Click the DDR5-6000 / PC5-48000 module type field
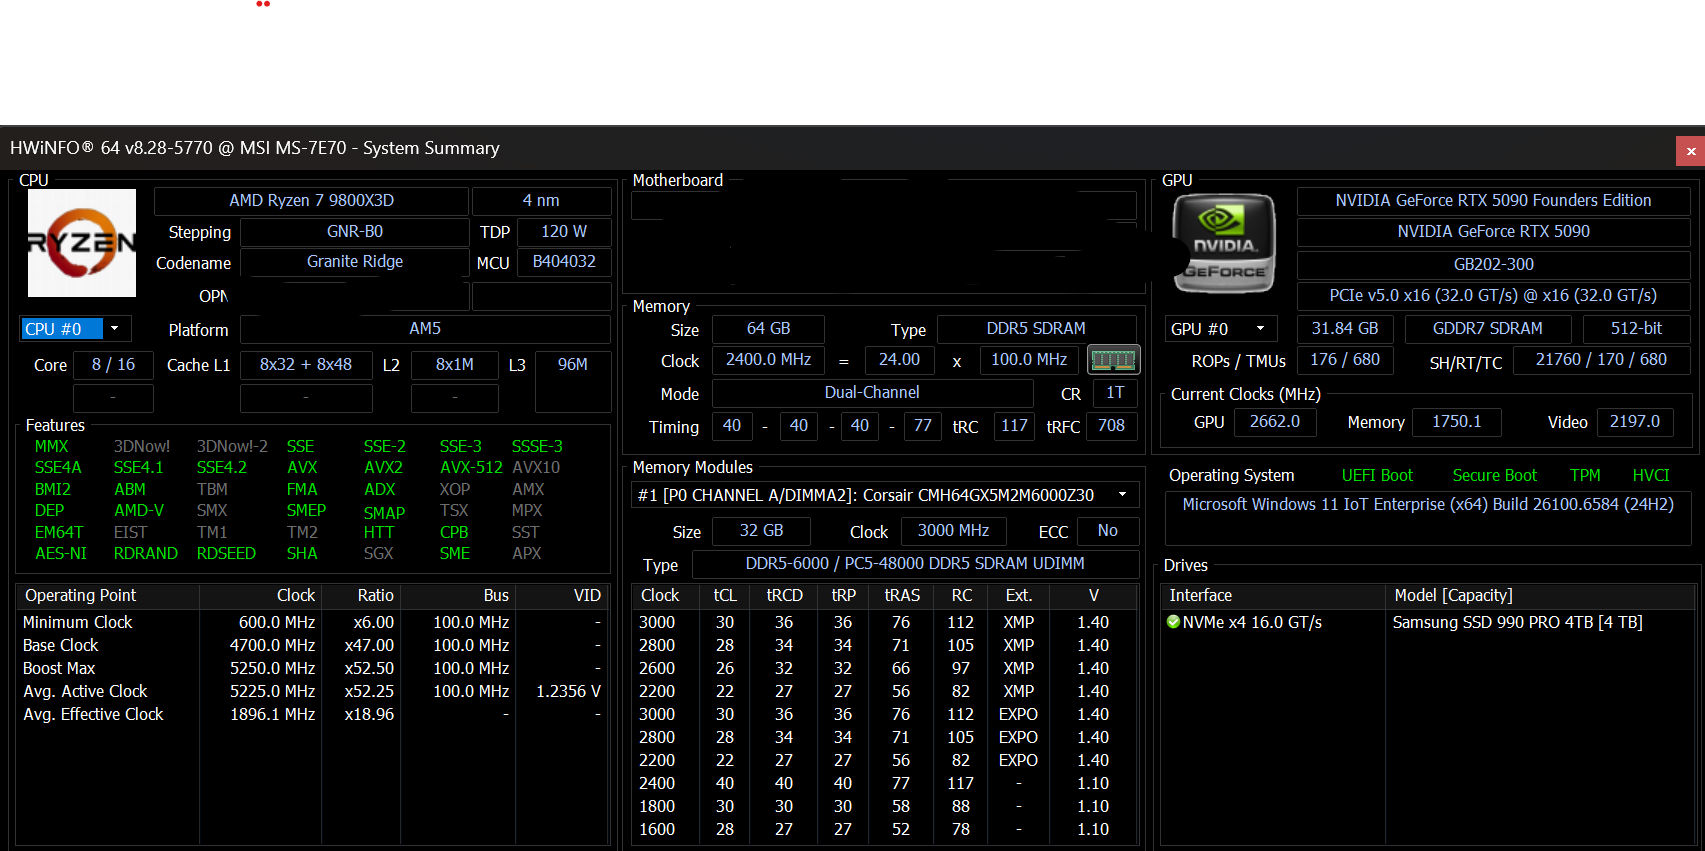This screenshot has height=851, width=1705. pyautogui.click(x=915, y=564)
